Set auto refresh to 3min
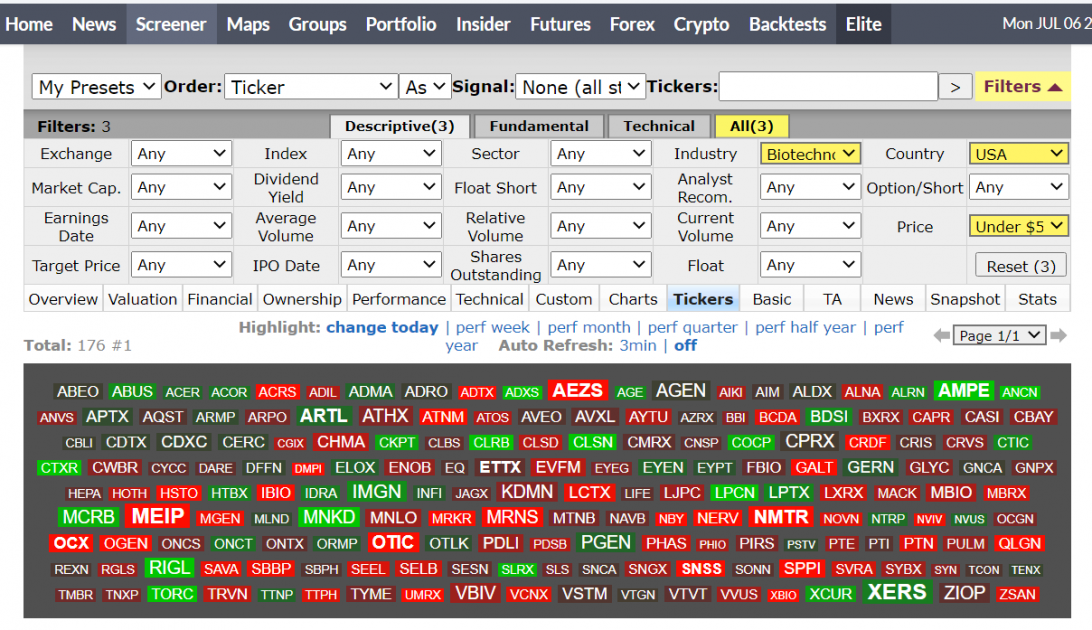This screenshot has height=630, width=1092. tap(638, 345)
